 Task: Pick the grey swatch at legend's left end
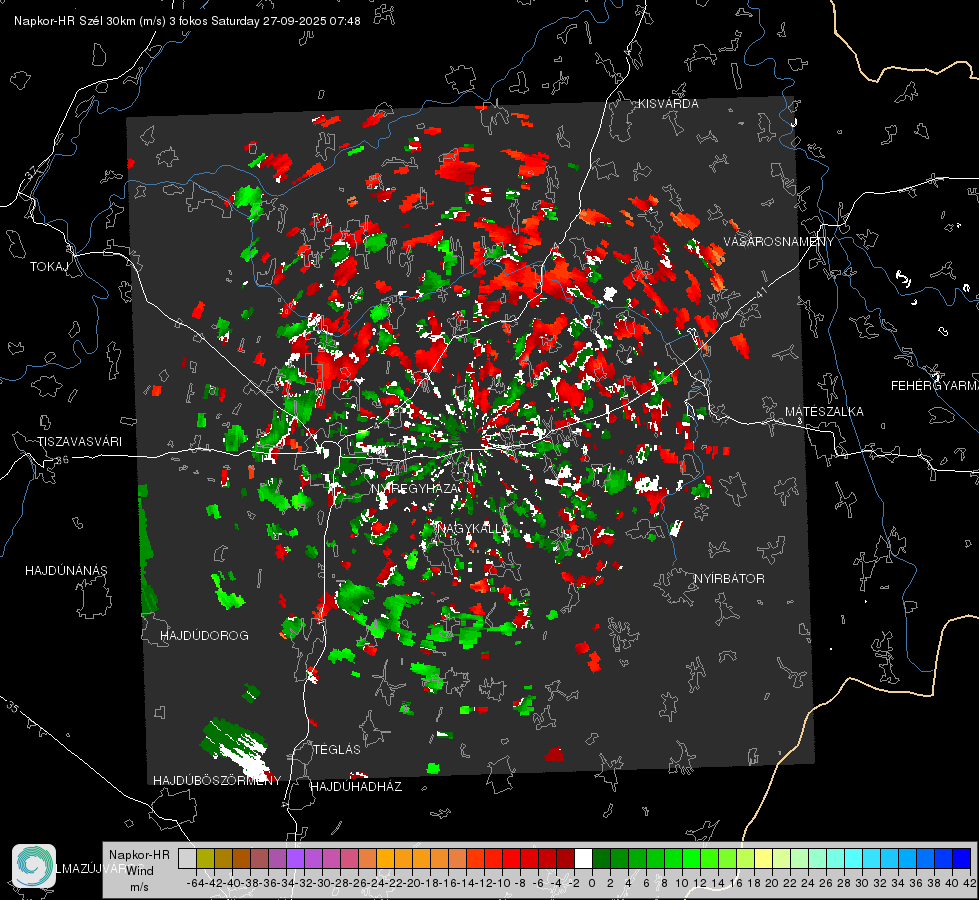[x=187, y=858]
